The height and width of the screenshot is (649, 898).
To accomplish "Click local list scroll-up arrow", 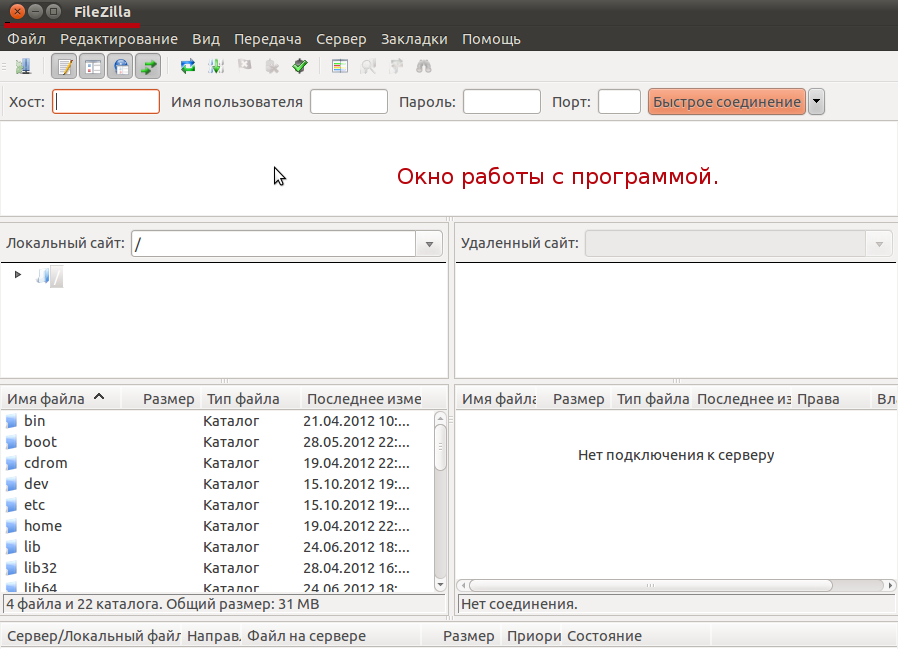I will point(440,418).
